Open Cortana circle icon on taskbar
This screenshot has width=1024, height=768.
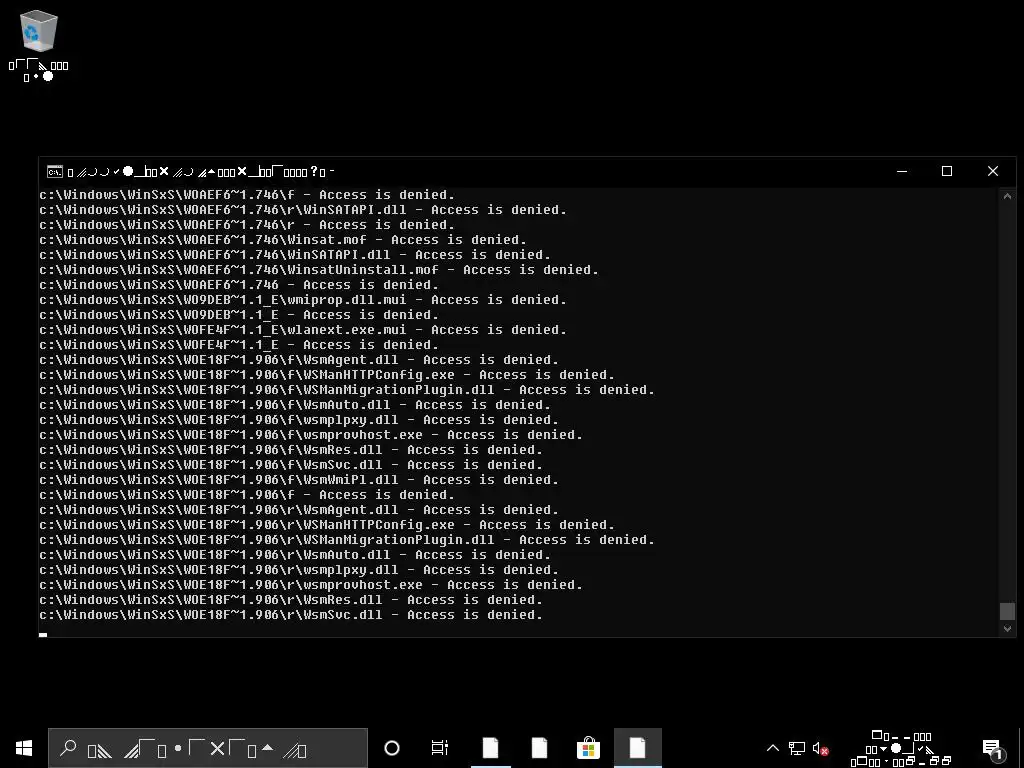(392, 748)
